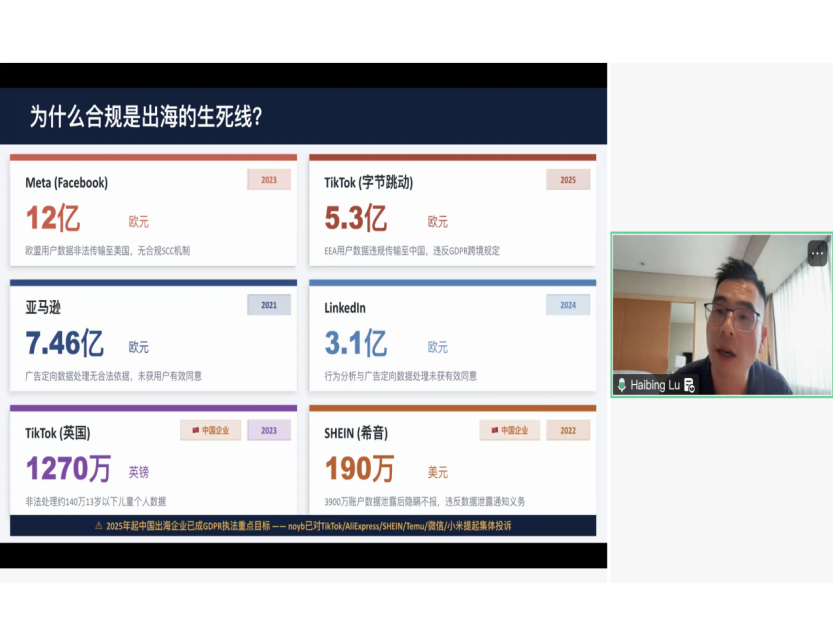Click the TikTok (英国) card heading
This screenshot has height=625, width=834.
[57, 433]
